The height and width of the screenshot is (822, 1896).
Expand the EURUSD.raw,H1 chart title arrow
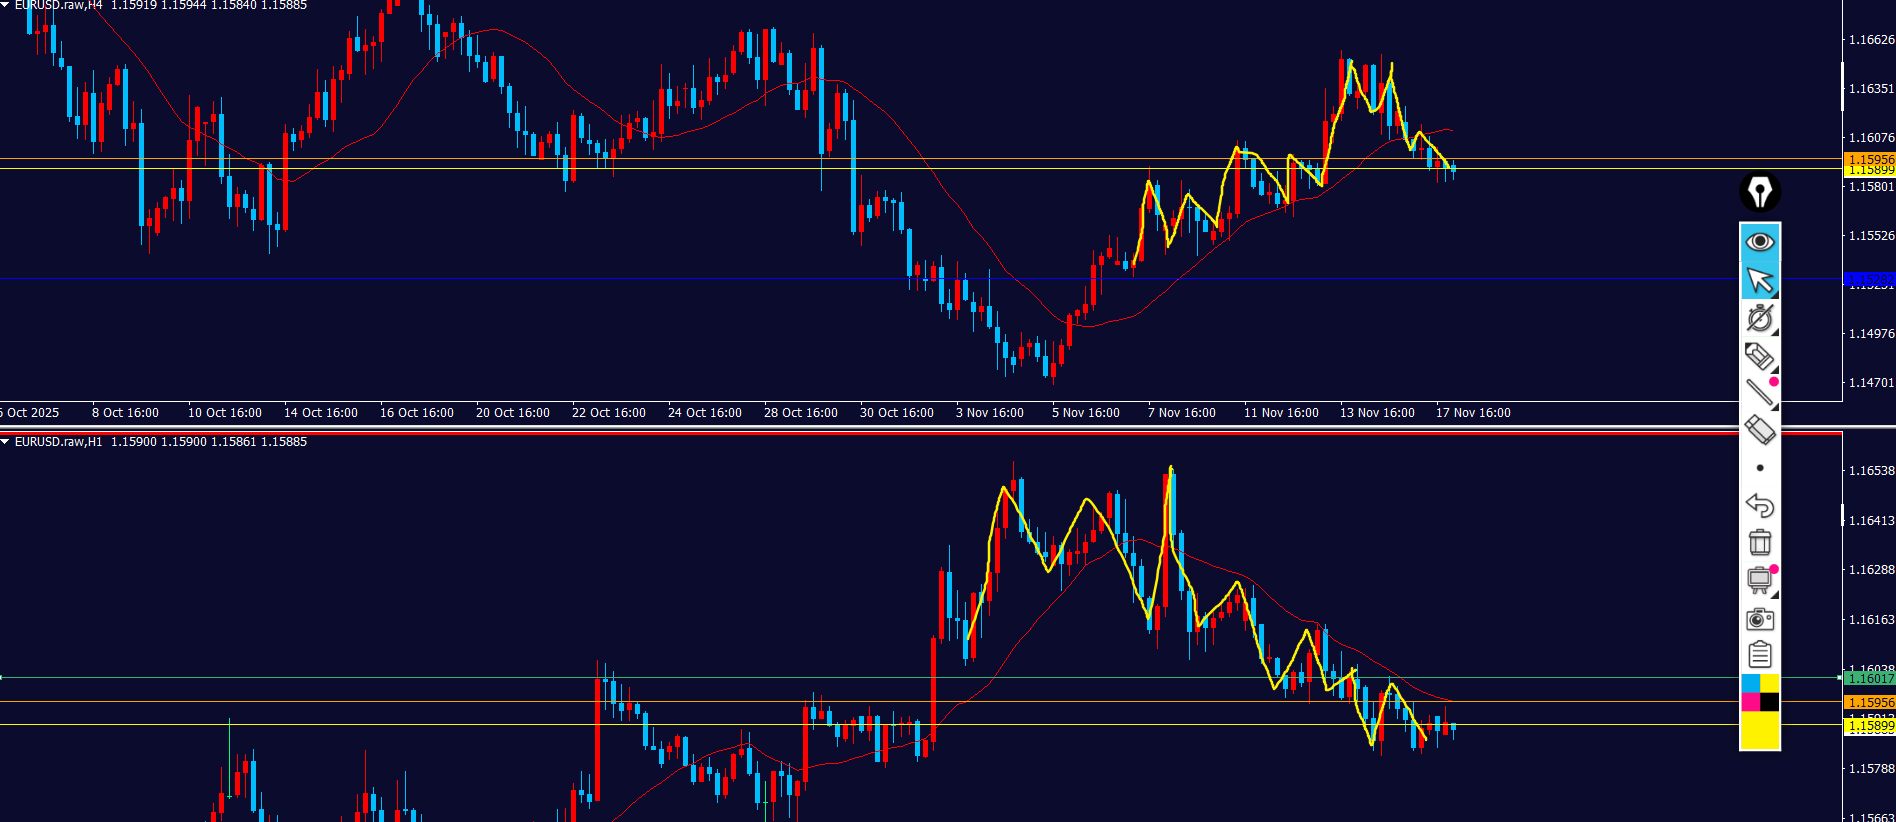click(x=6, y=441)
